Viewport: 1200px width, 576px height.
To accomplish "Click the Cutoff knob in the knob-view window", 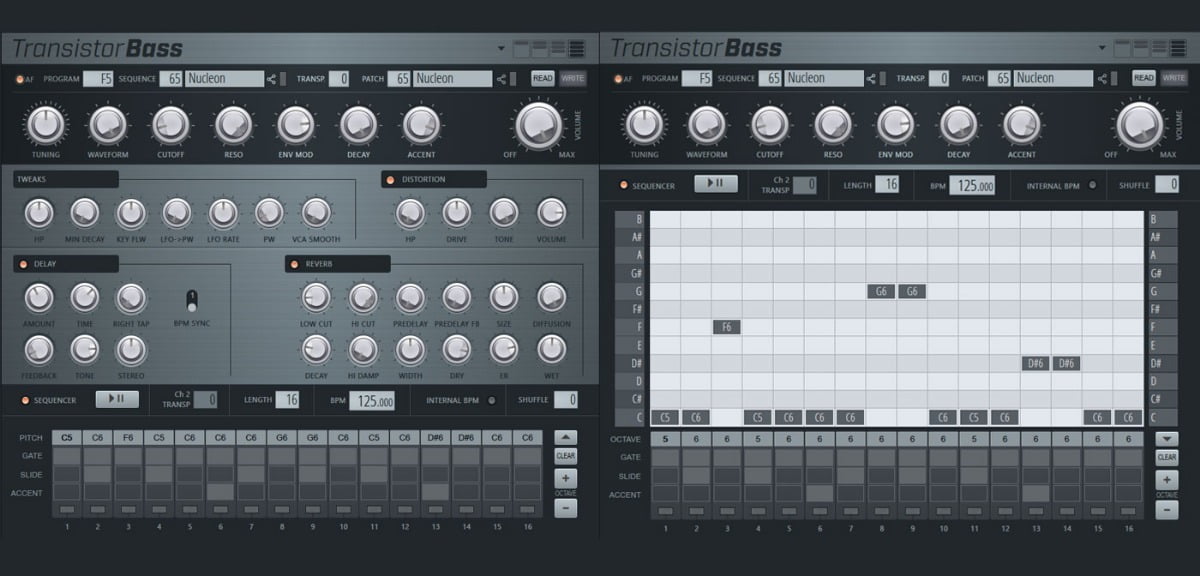I will [x=170, y=125].
